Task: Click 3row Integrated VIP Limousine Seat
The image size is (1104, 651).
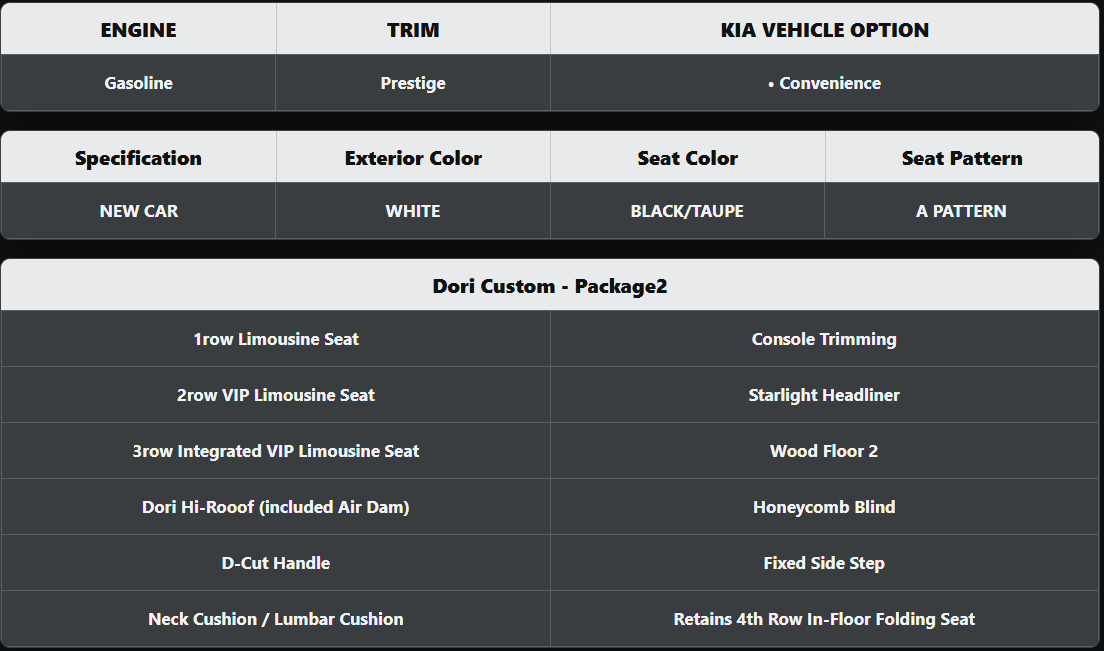Action: click(276, 451)
